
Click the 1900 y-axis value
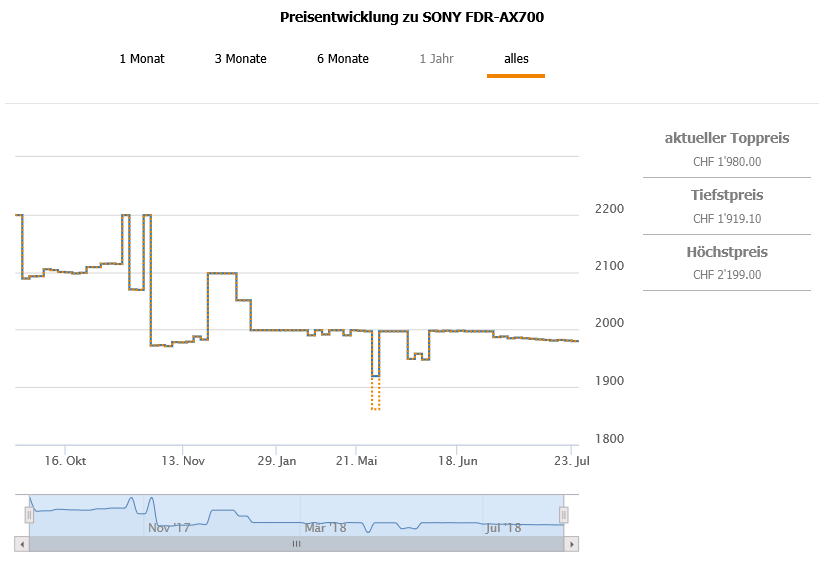point(610,381)
